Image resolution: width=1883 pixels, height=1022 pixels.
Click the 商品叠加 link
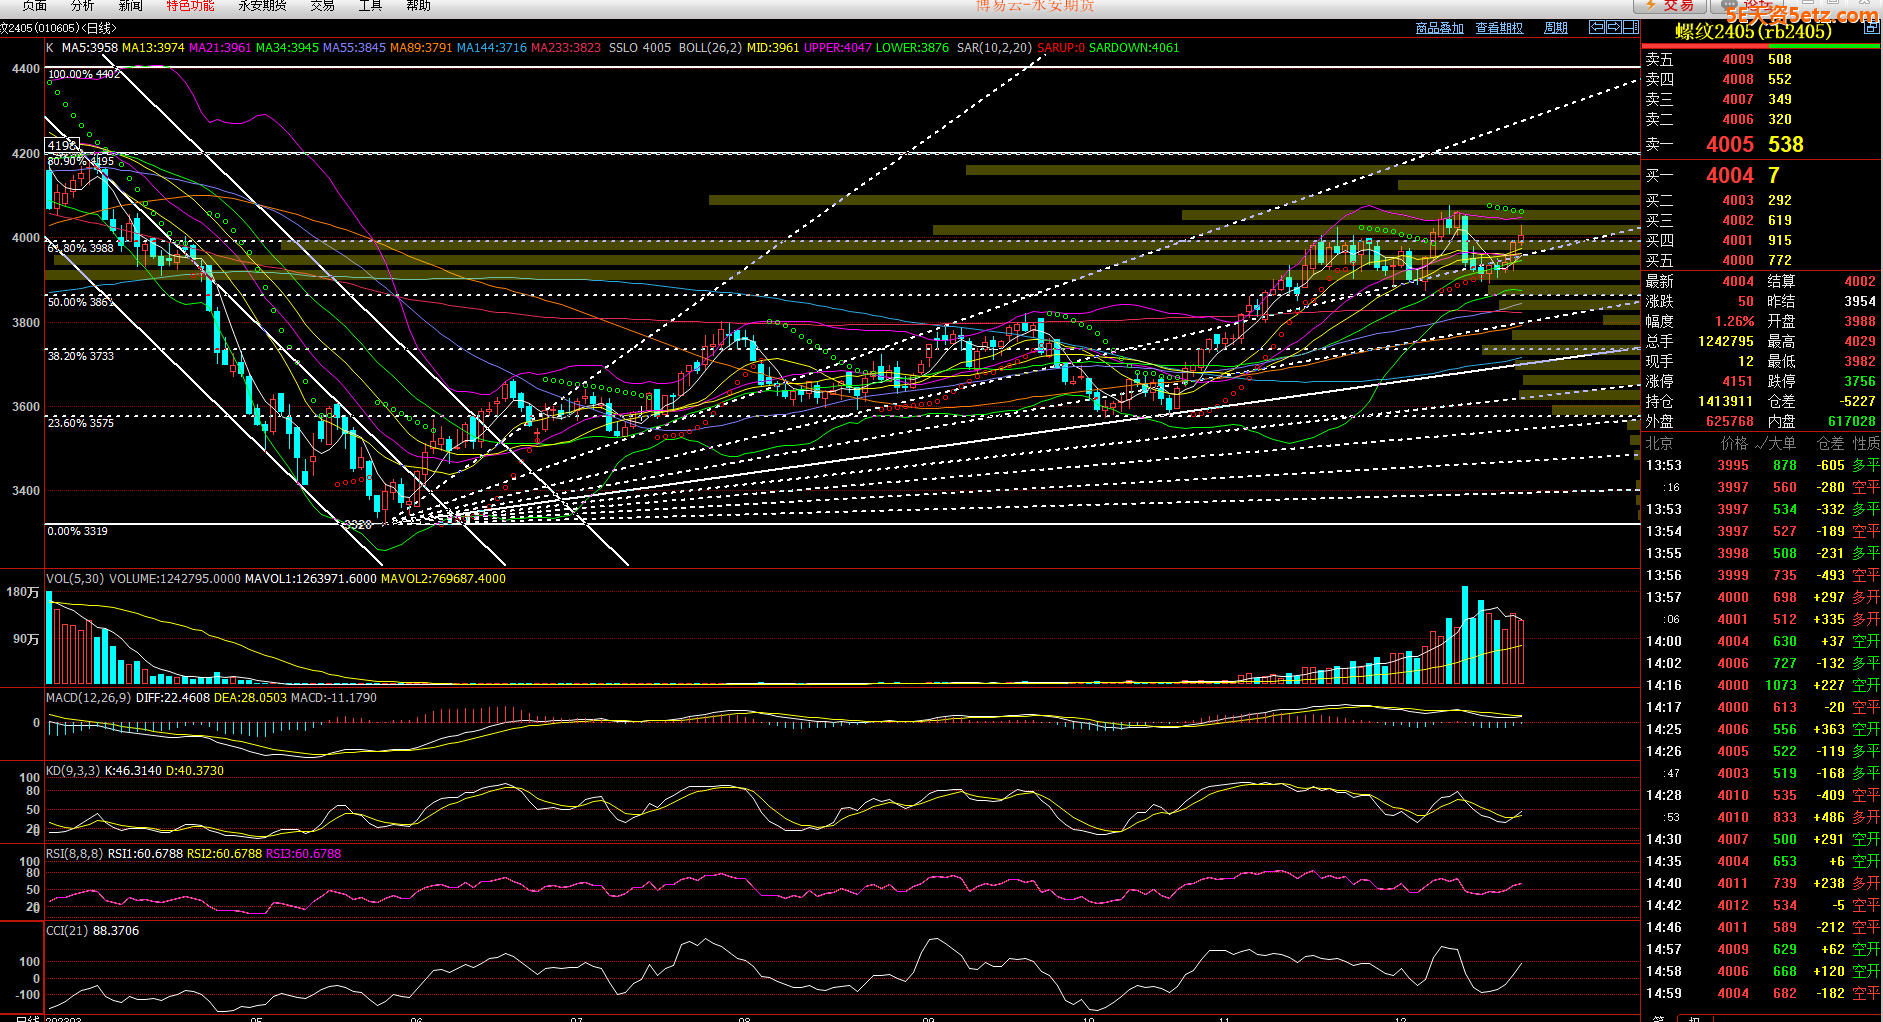(x=1439, y=28)
